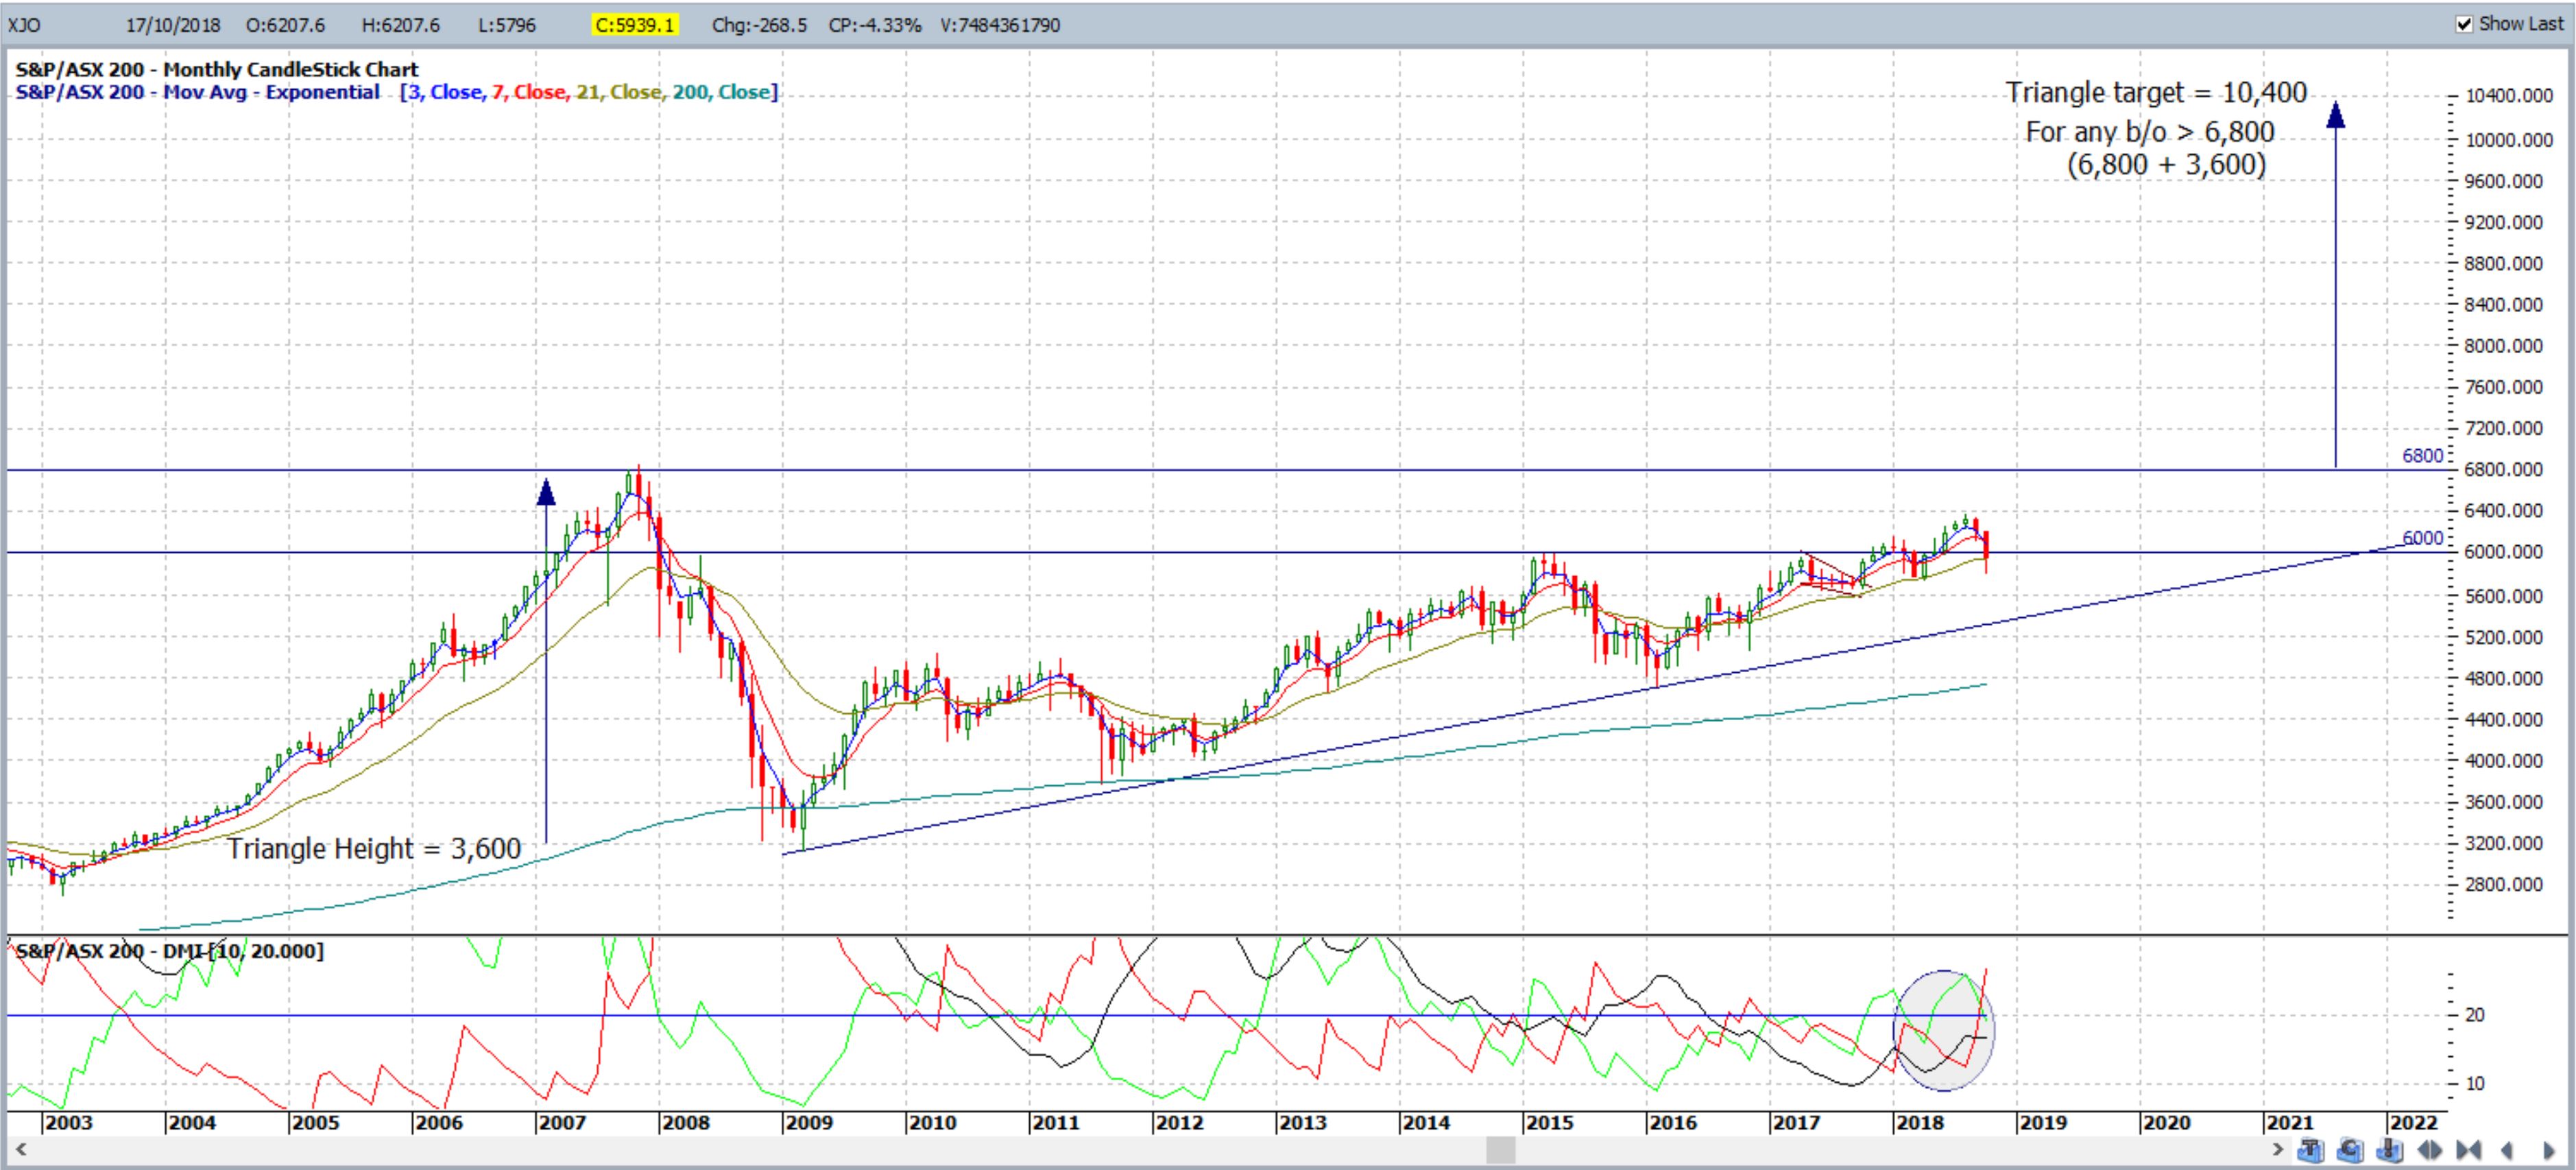Click the 6000 horizontal line label
The image size is (2576, 1170).
[x=2422, y=538]
